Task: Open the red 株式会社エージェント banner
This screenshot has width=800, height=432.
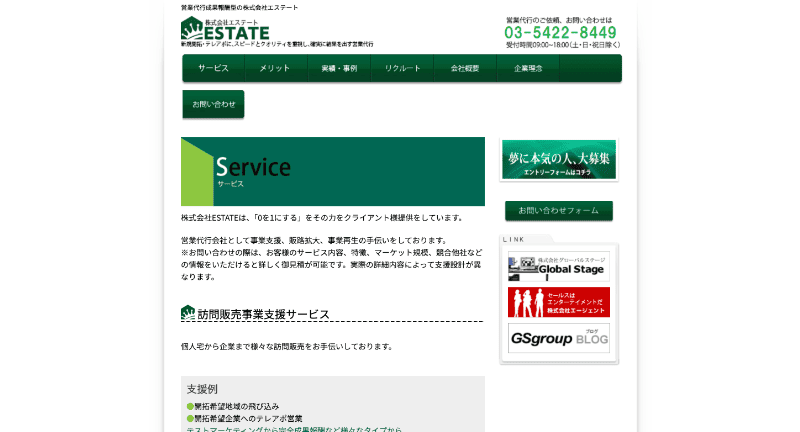Action: point(559,302)
